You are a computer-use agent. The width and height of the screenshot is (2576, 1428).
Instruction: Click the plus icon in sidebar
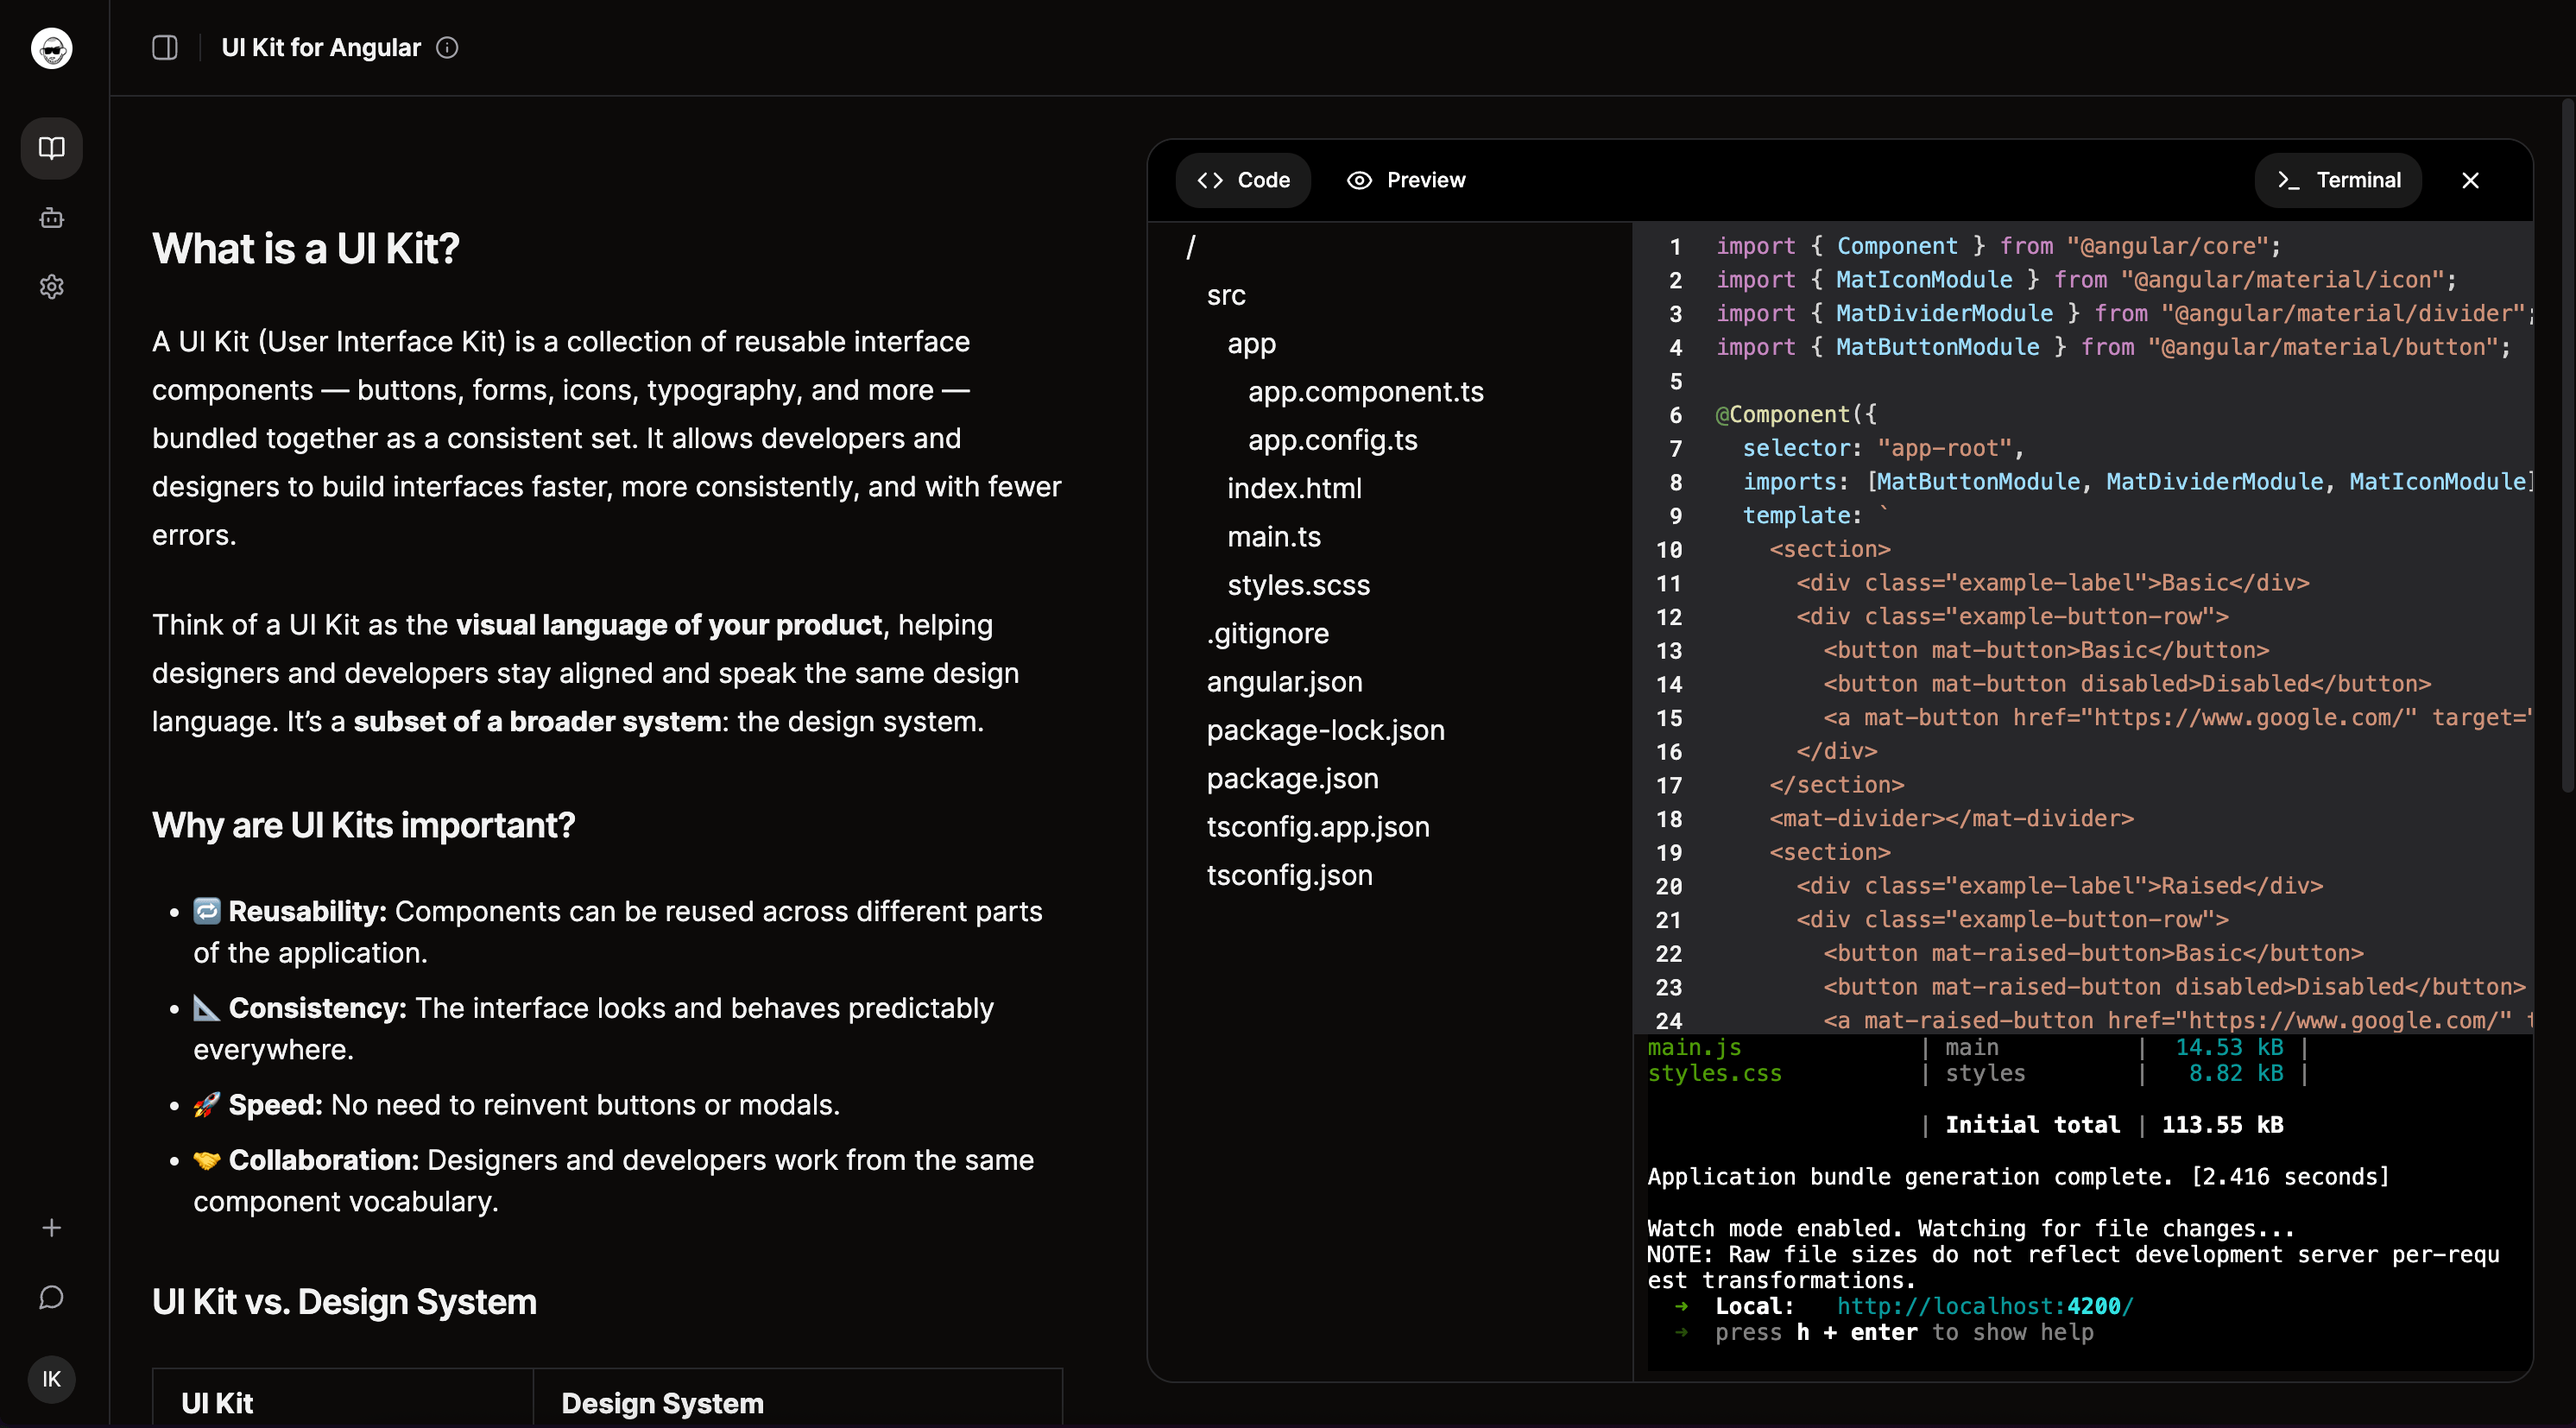(52, 1228)
